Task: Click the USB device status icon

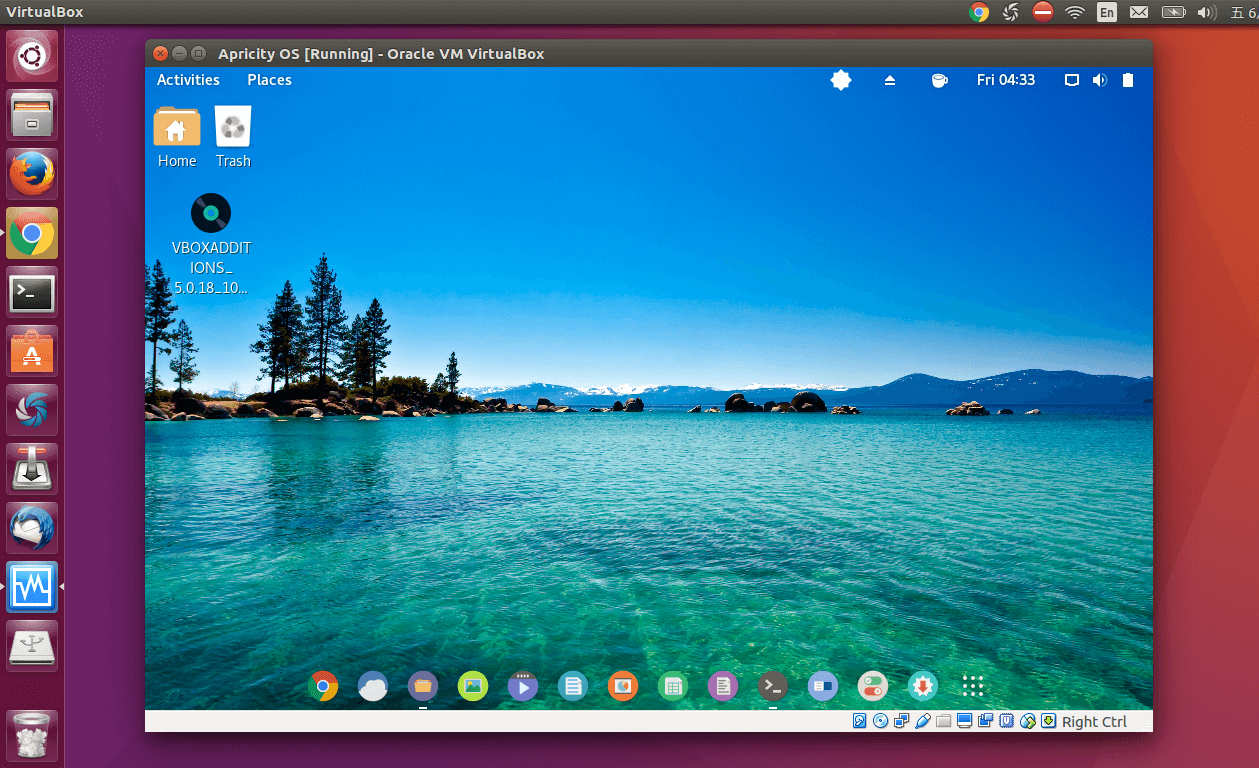Action: pyautogui.click(x=923, y=721)
